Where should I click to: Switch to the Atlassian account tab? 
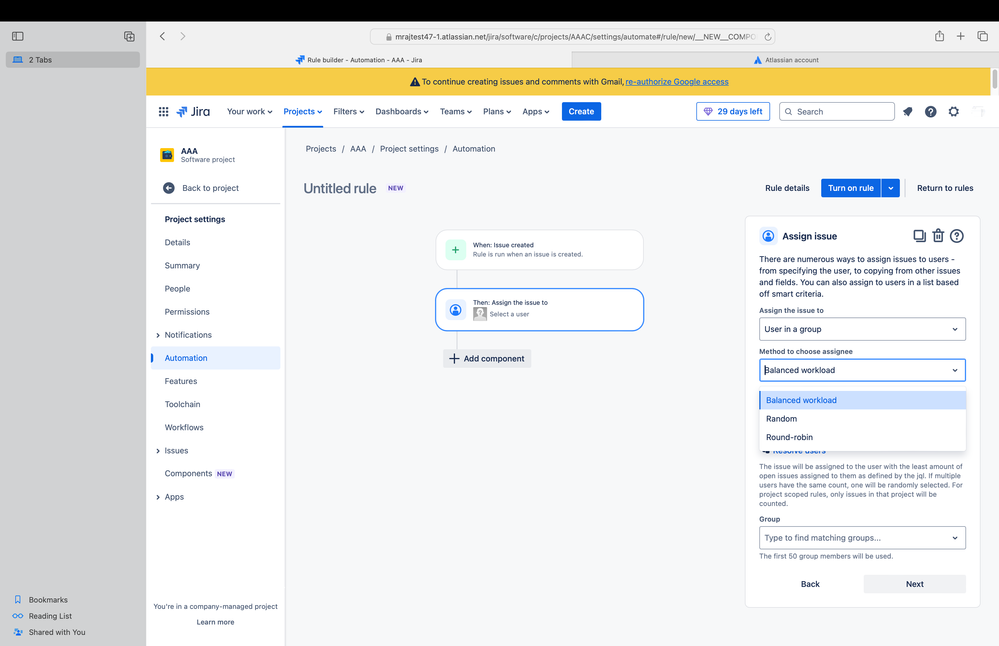[785, 60]
